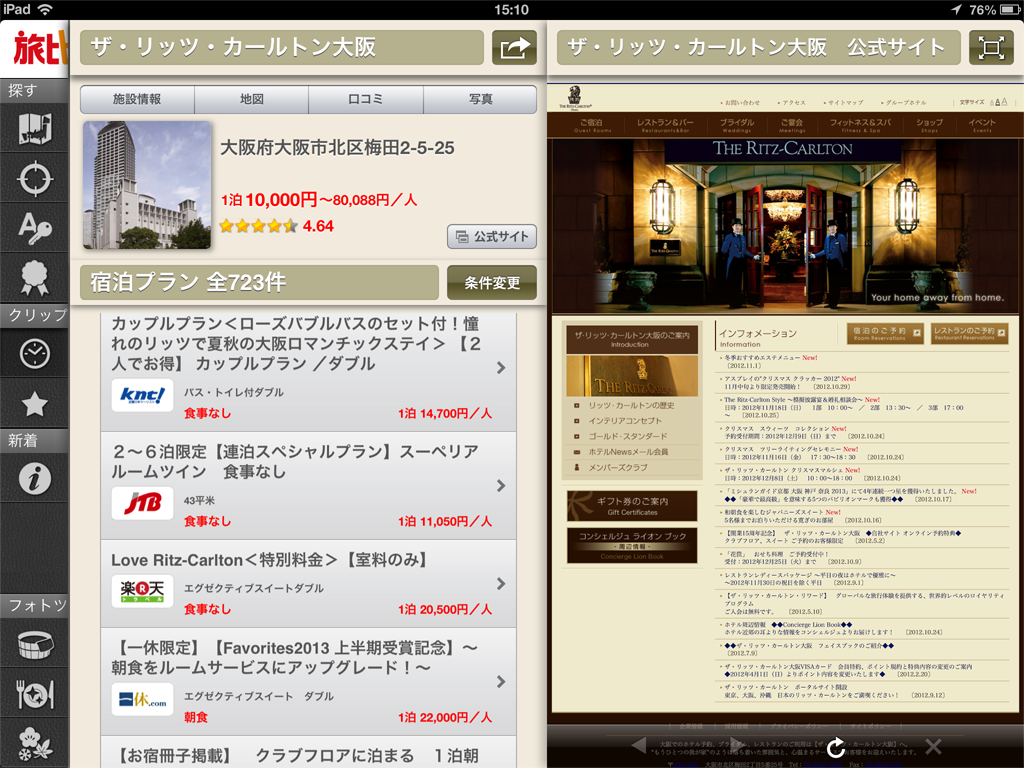This screenshot has height=768, width=1024.
Task: Tap the お宿冊子掲載 クラブフロア plan row
Action: point(308,752)
